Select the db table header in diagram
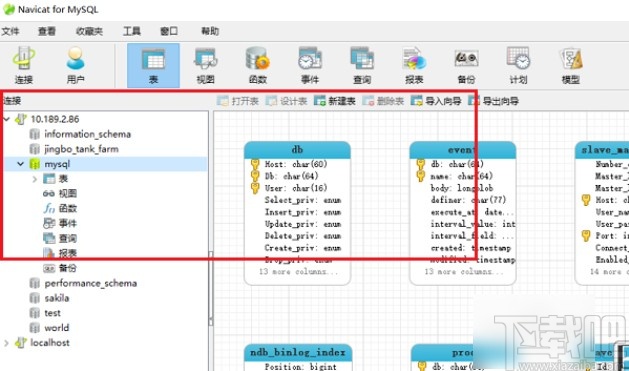This screenshot has width=629, height=371. click(297, 150)
